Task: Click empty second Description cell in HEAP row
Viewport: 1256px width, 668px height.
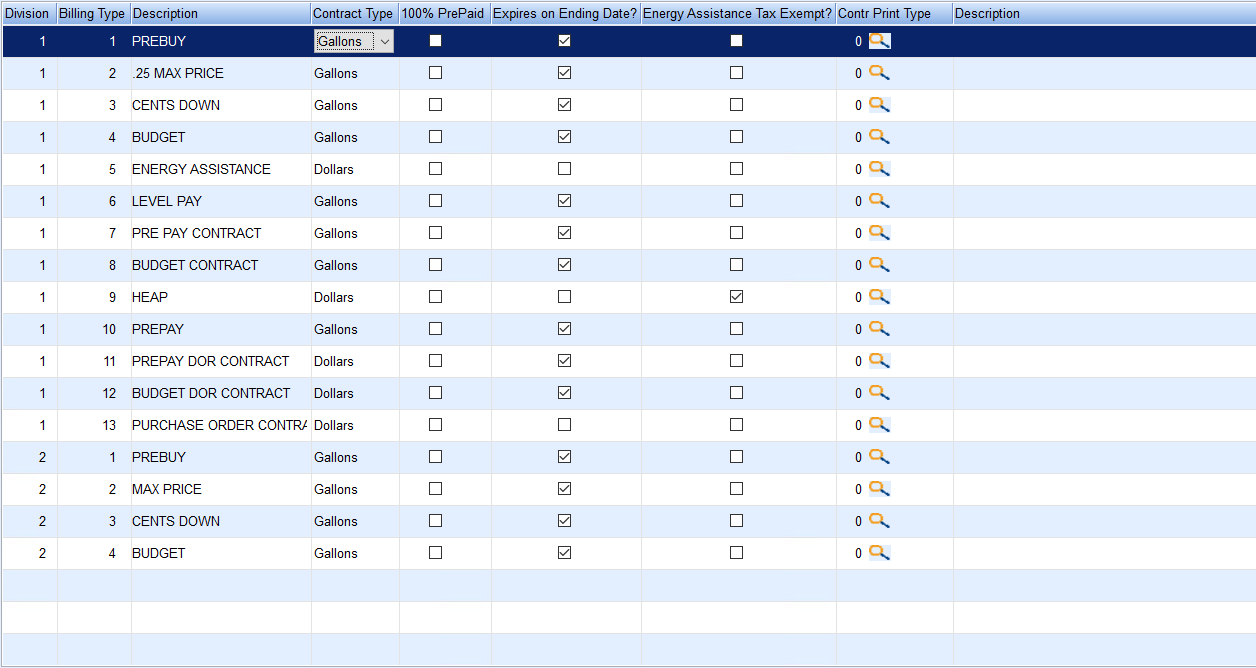Action: pos(1104,297)
